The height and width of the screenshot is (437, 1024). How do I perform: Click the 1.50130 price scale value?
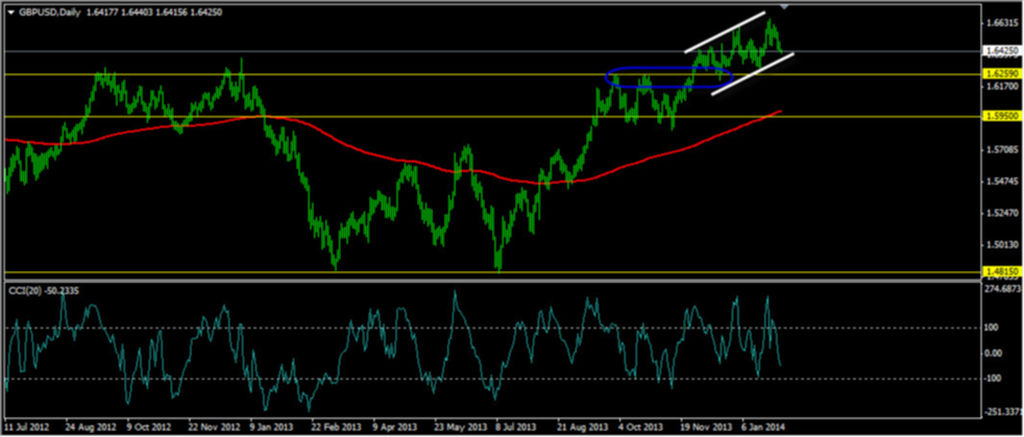pos(1000,245)
